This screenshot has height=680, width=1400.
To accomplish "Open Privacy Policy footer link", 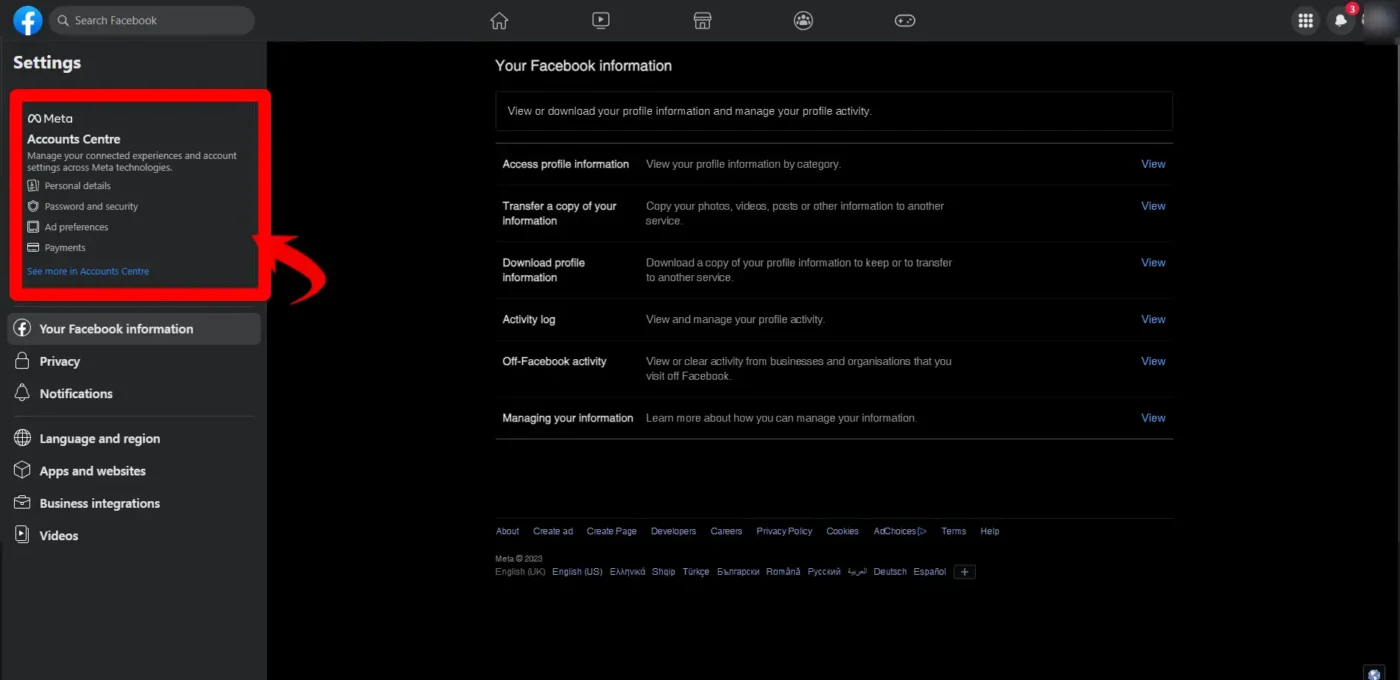I will (784, 531).
